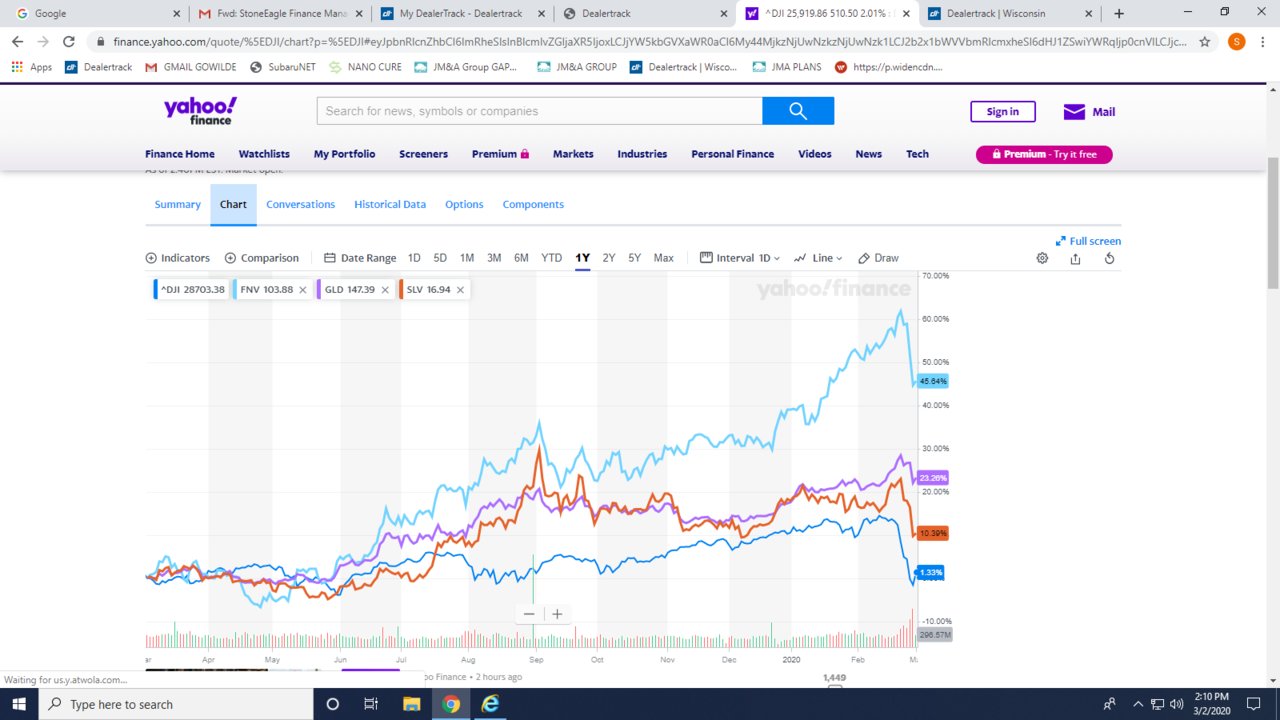This screenshot has height=720, width=1280.
Task: Open chart settings gear icon
Action: click(x=1042, y=258)
